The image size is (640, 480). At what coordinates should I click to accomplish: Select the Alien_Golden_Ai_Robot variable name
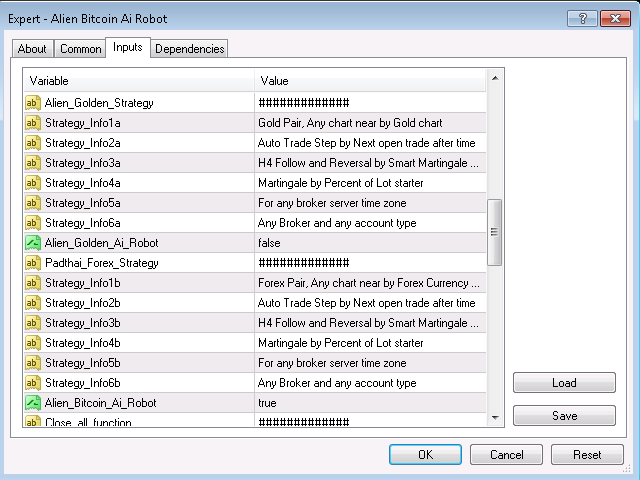pos(101,243)
